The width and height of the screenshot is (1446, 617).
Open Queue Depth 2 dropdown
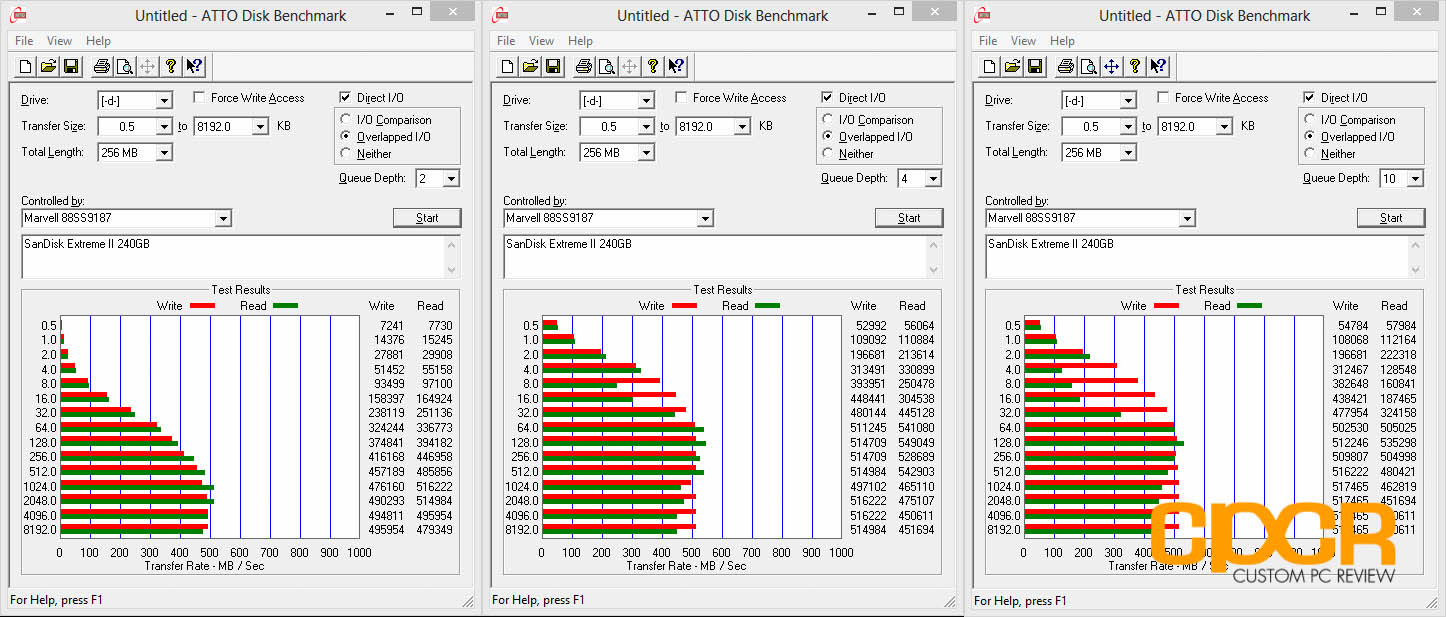[451, 178]
